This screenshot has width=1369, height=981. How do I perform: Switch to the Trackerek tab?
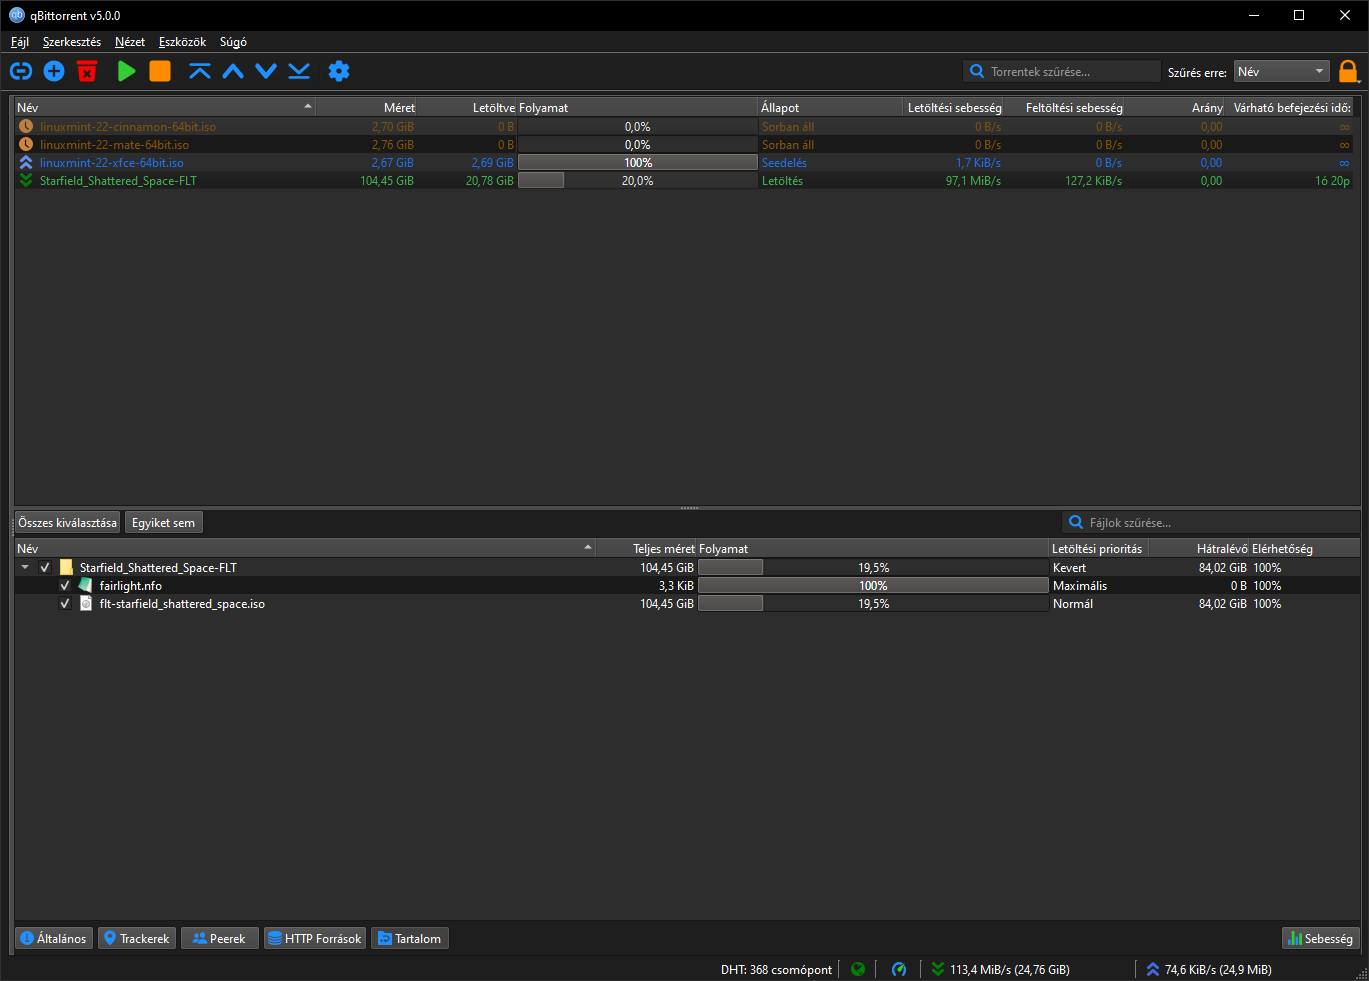pos(137,938)
